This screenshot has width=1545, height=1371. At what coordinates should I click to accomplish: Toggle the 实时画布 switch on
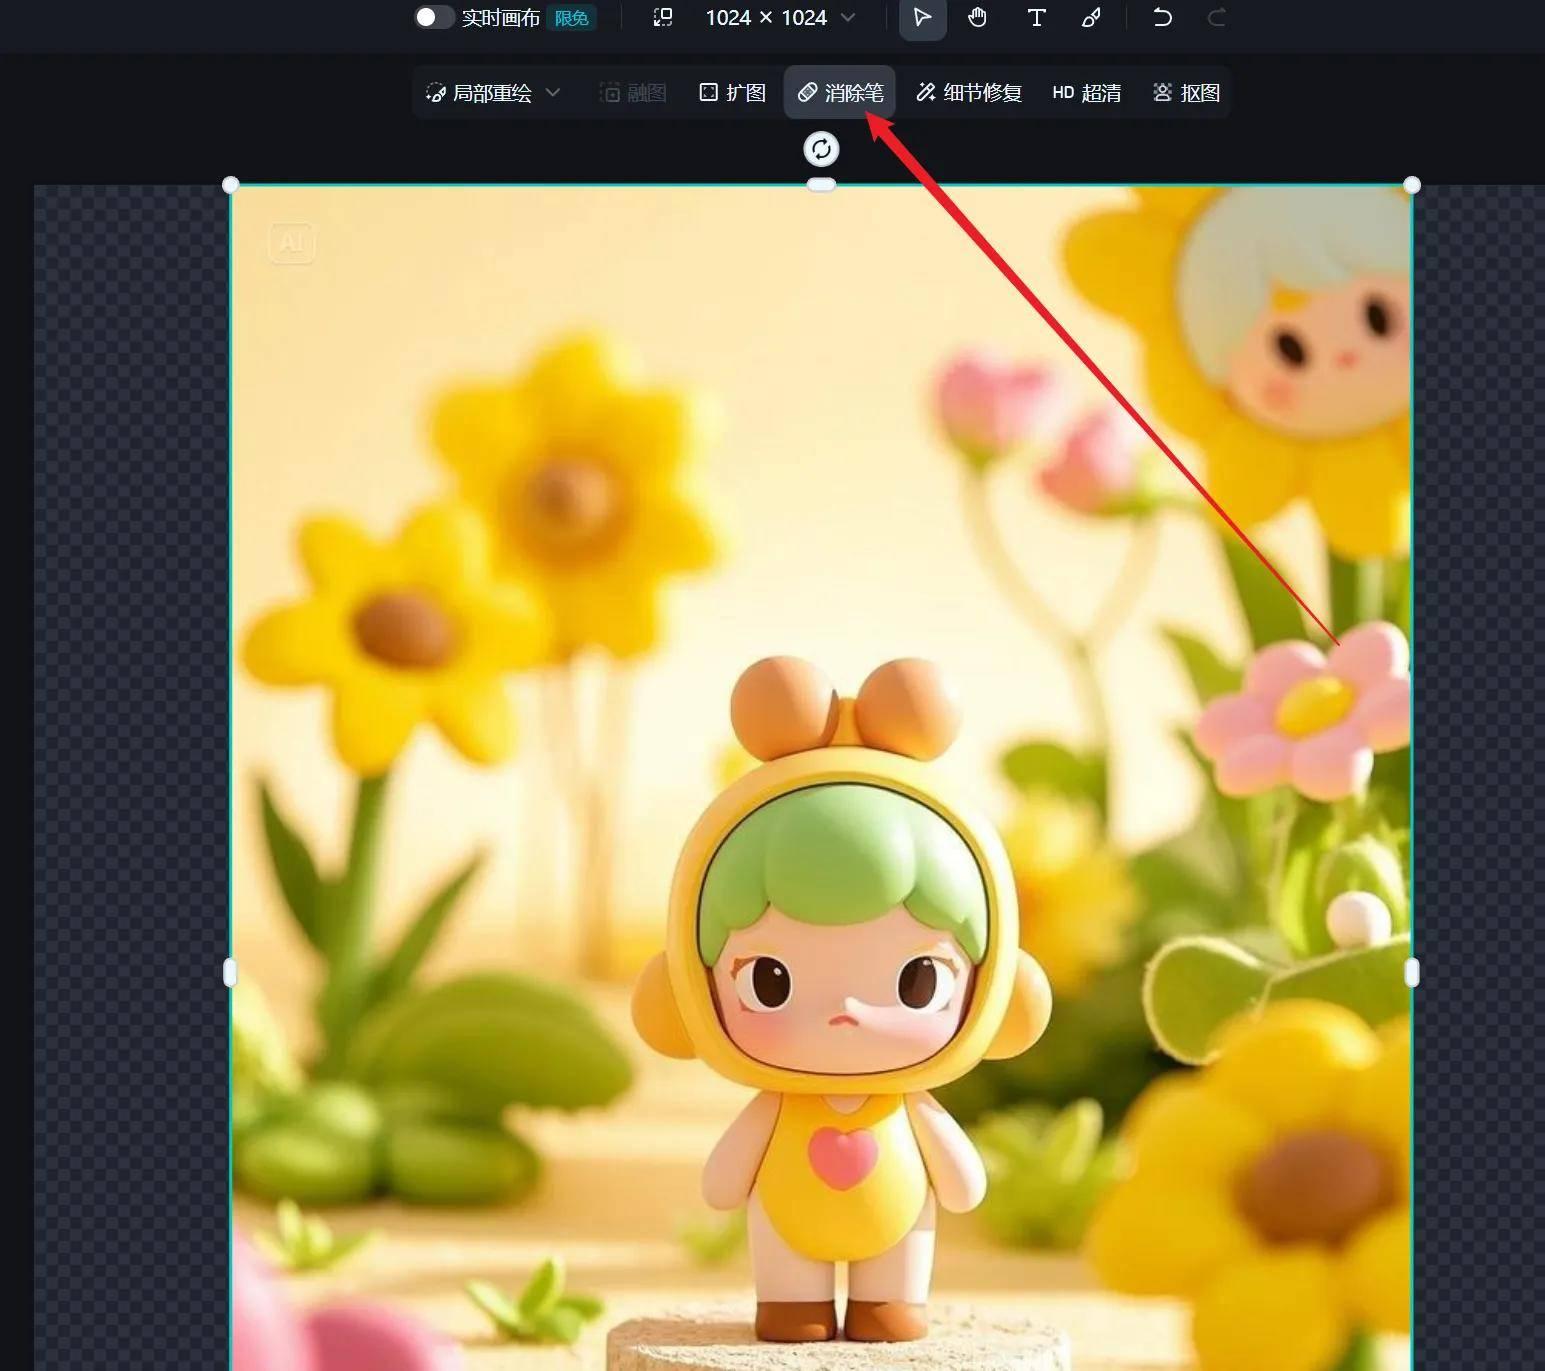(434, 17)
